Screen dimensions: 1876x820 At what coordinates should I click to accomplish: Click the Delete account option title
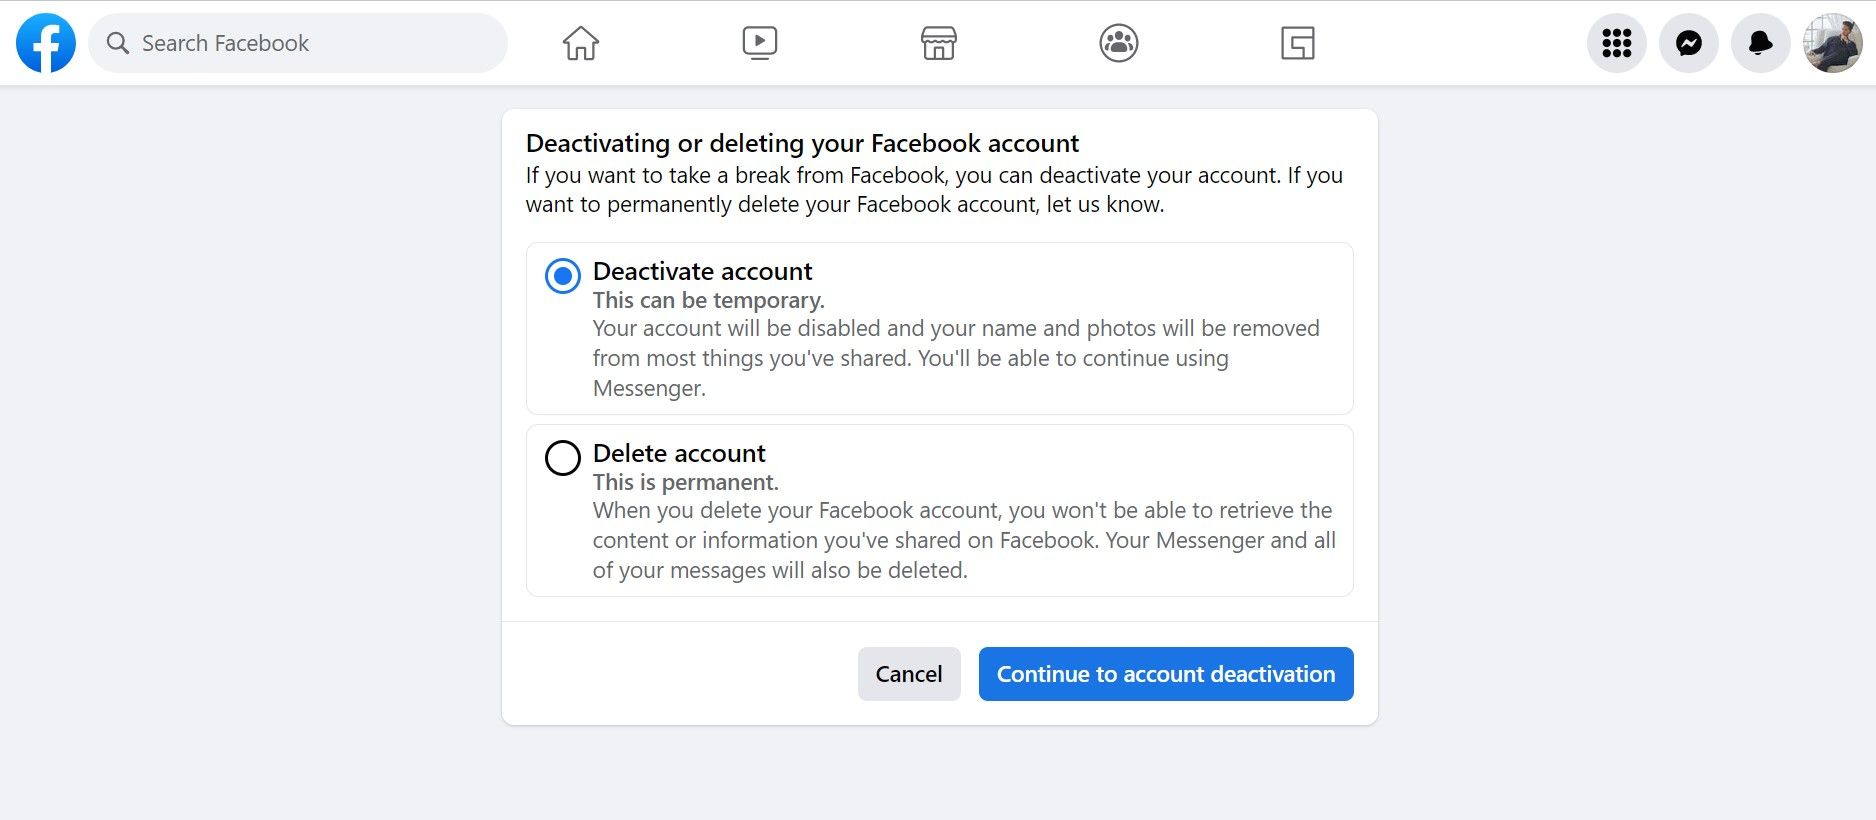click(x=678, y=453)
